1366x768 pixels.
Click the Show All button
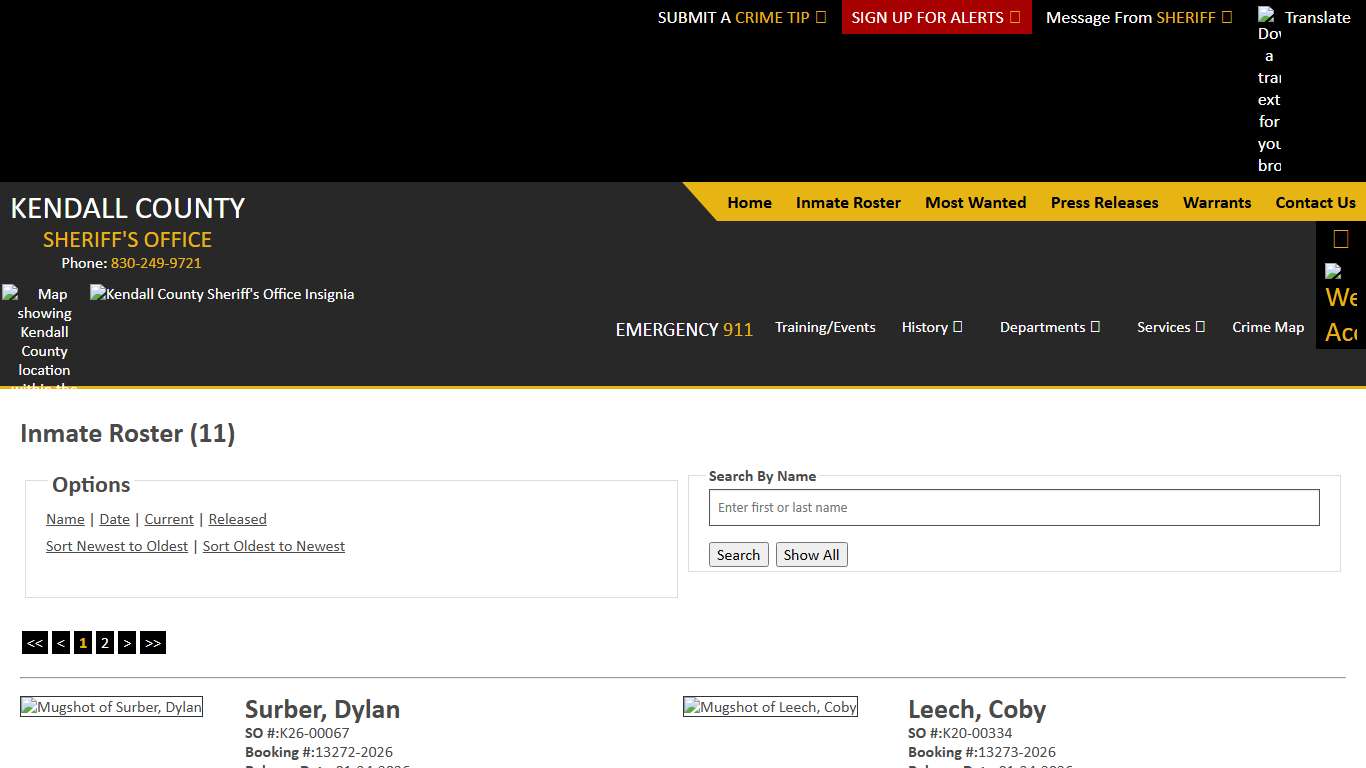pos(811,554)
